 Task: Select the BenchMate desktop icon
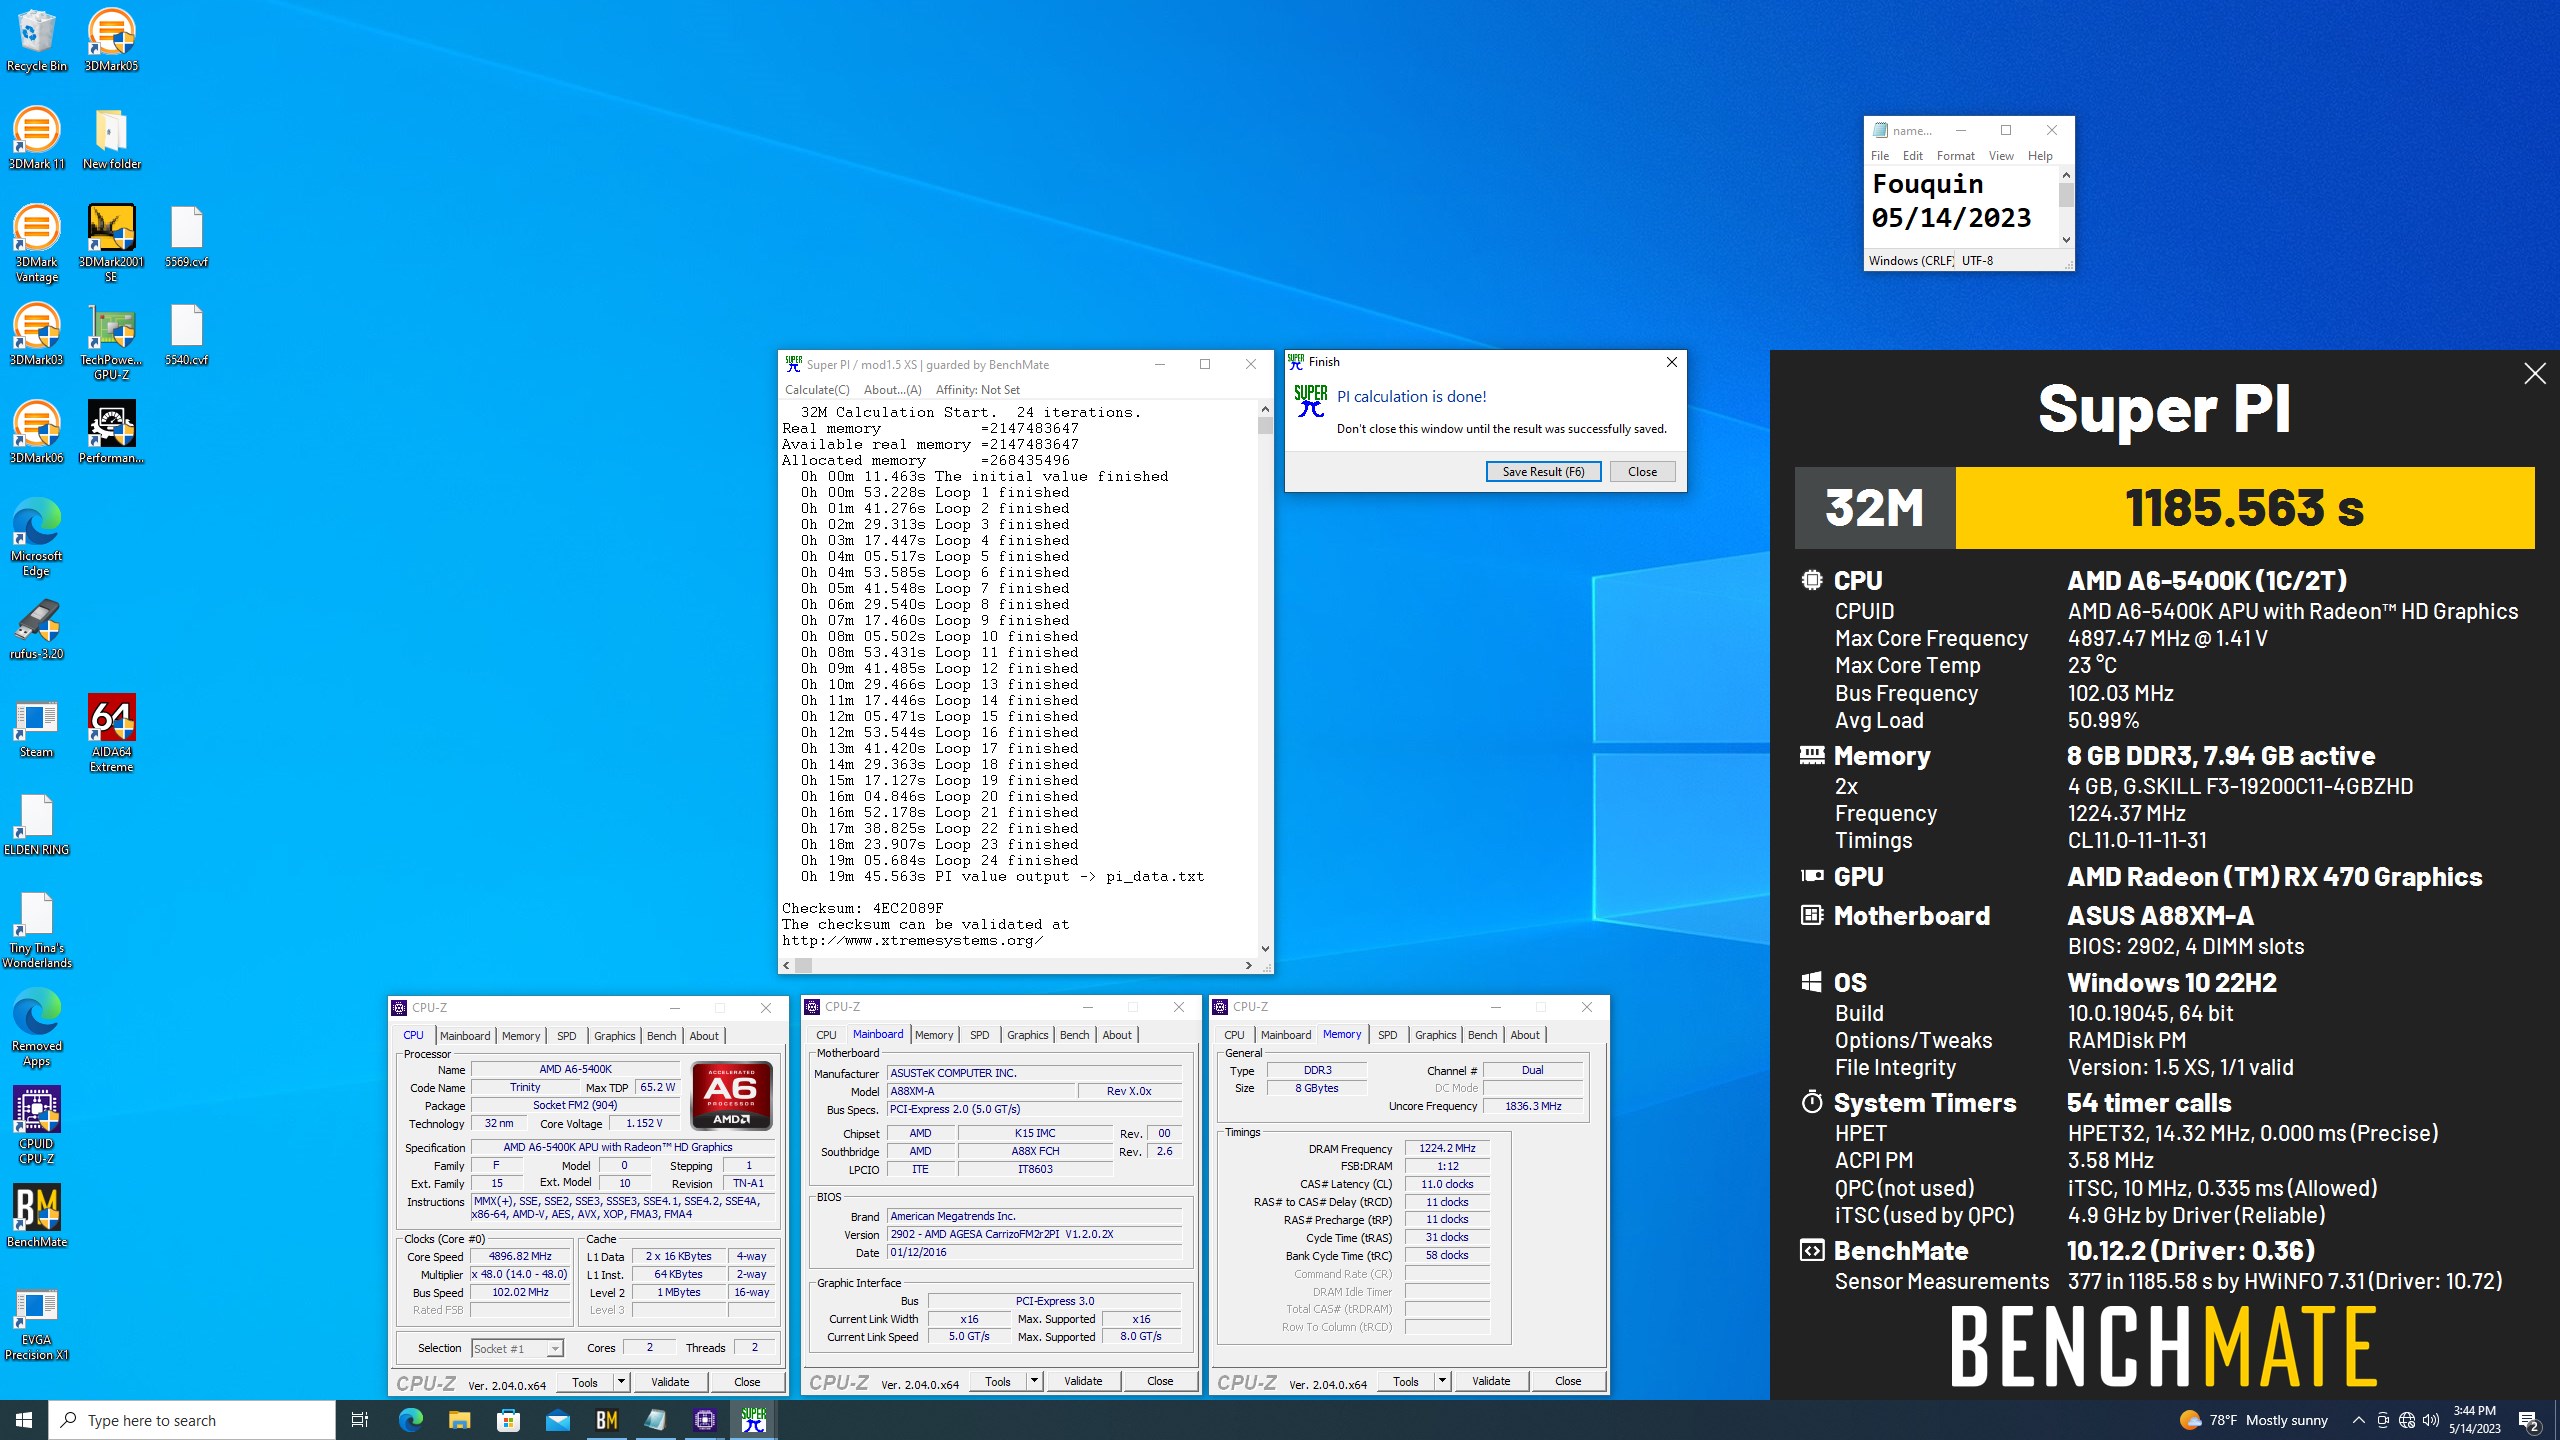37,1217
